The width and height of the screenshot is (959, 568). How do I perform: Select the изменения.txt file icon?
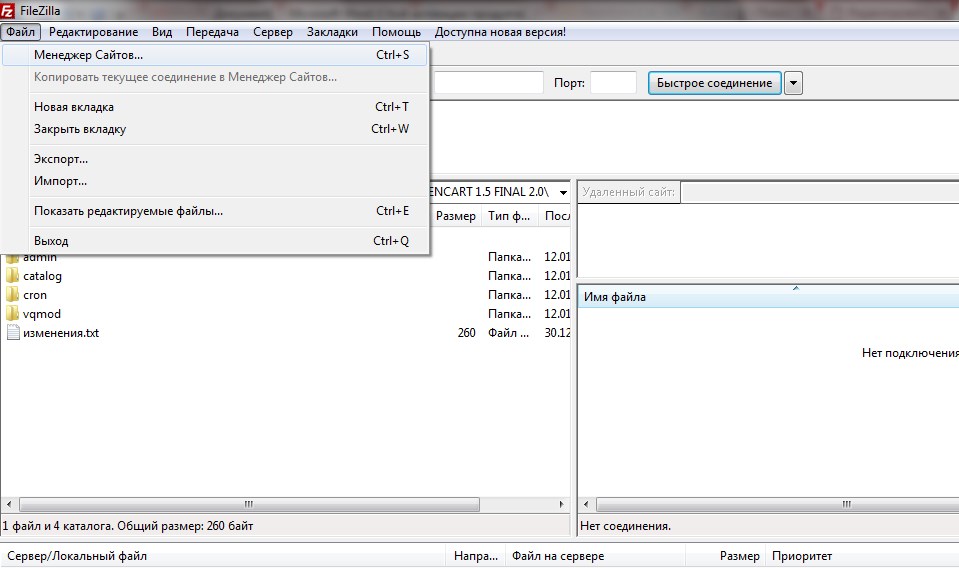tap(13, 333)
